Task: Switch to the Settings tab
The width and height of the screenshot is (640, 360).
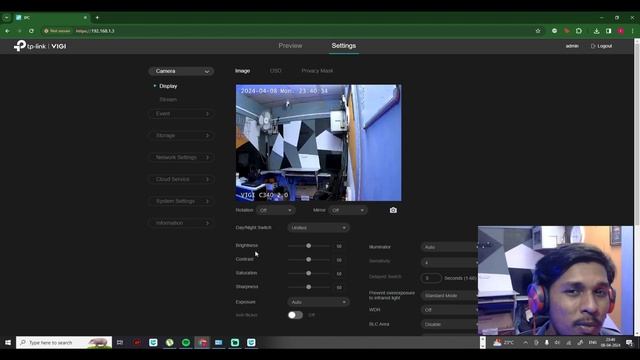Action: [344, 46]
